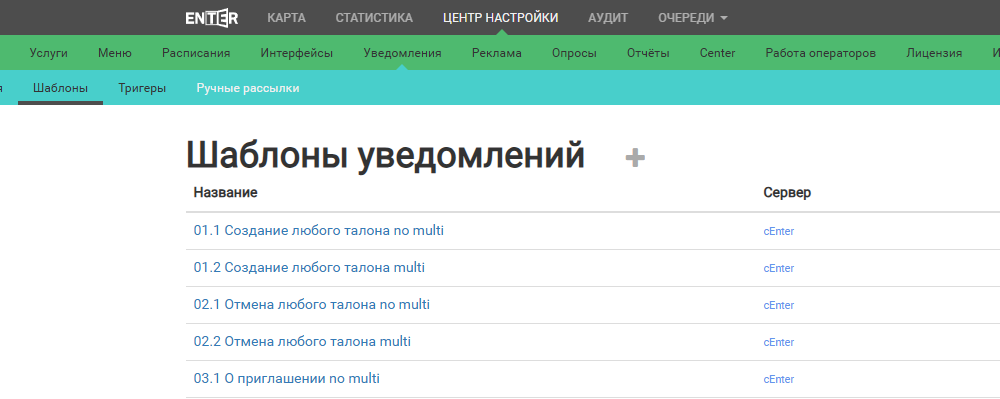The width and height of the screenshot is (1000, 399).
Task: Click cEnter server link in the 01.2 row
Action: tap(779, 268)
